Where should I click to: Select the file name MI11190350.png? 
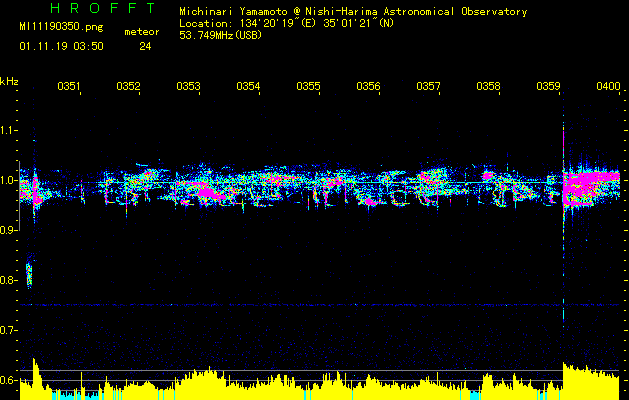61,27
